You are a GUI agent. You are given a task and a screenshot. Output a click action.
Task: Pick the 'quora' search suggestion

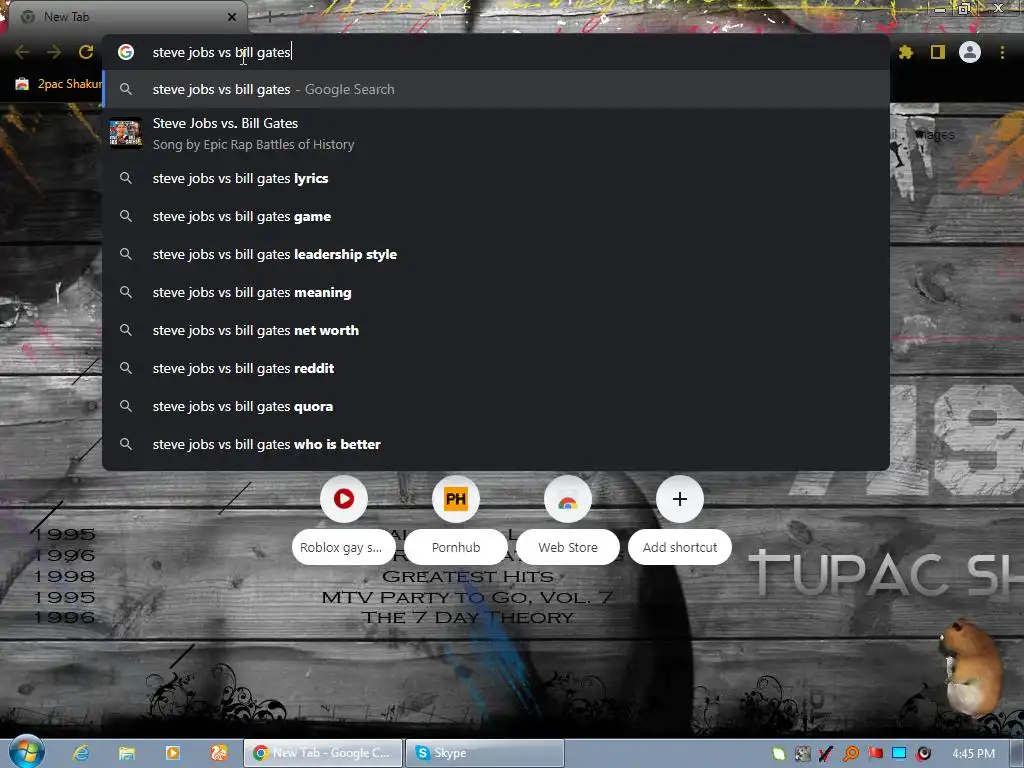pos(496,406)
